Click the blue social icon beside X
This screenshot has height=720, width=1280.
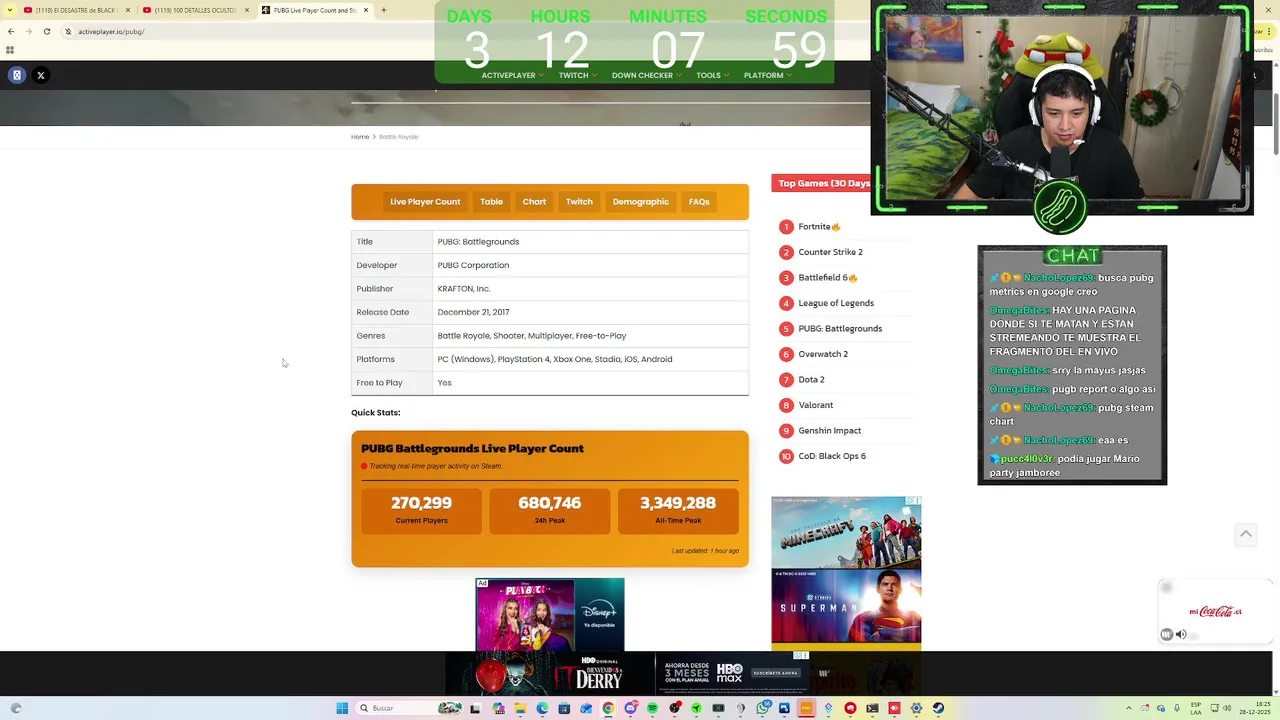(17, 75)
